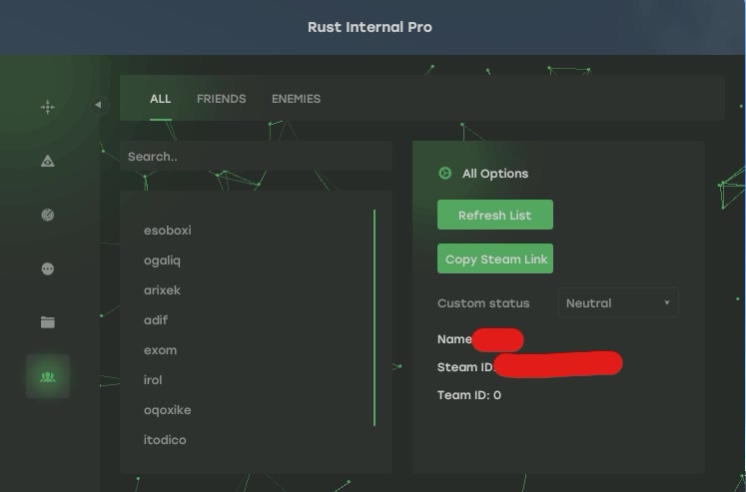Open the folder icon in sidebar
Viewport: 746px width, 492px height.
[x=47, y=322]
